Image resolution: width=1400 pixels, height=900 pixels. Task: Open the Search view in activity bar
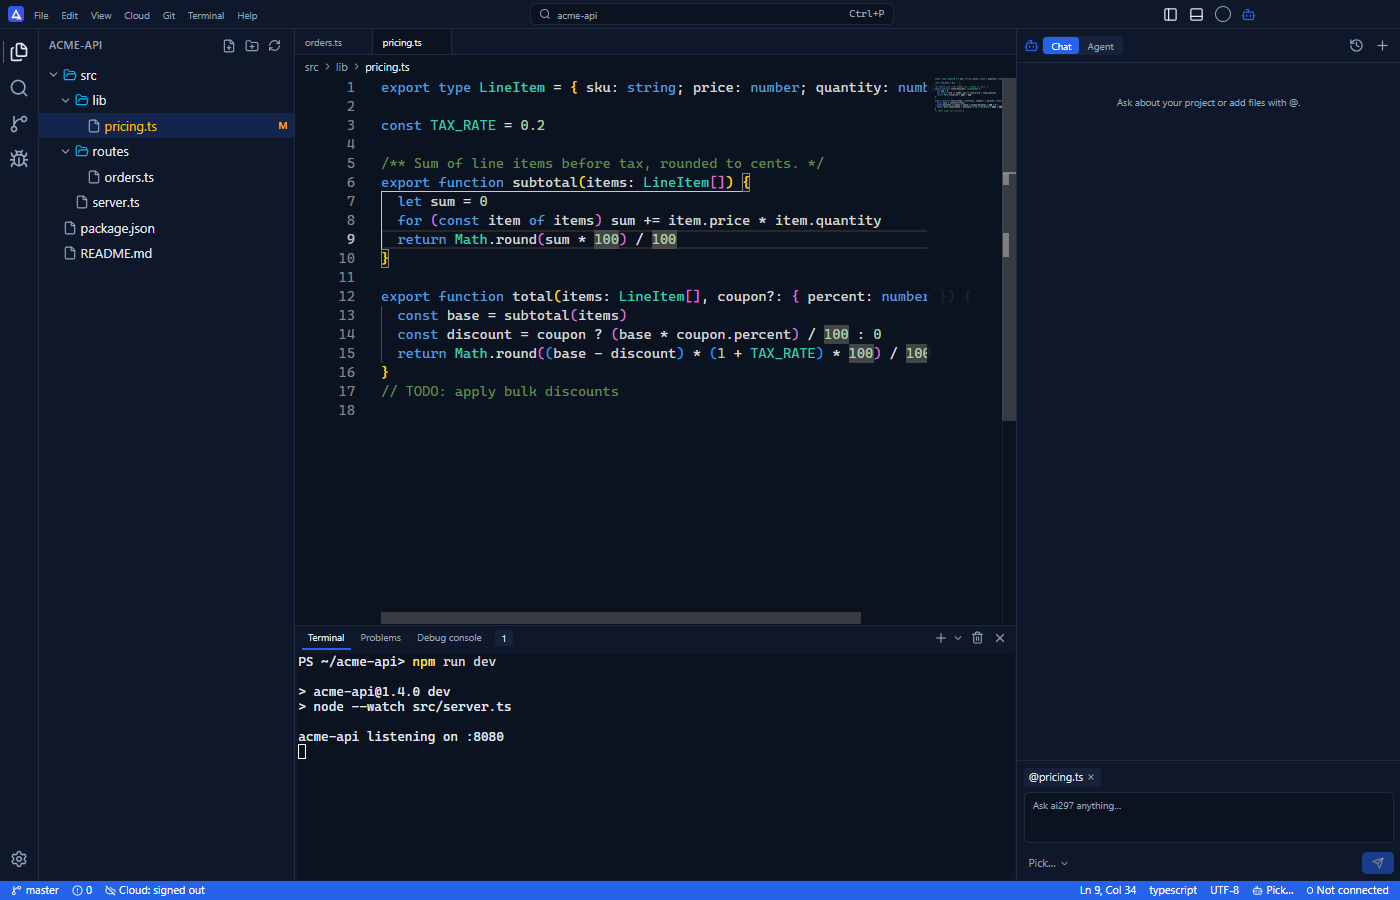click(x=19, y=88)
